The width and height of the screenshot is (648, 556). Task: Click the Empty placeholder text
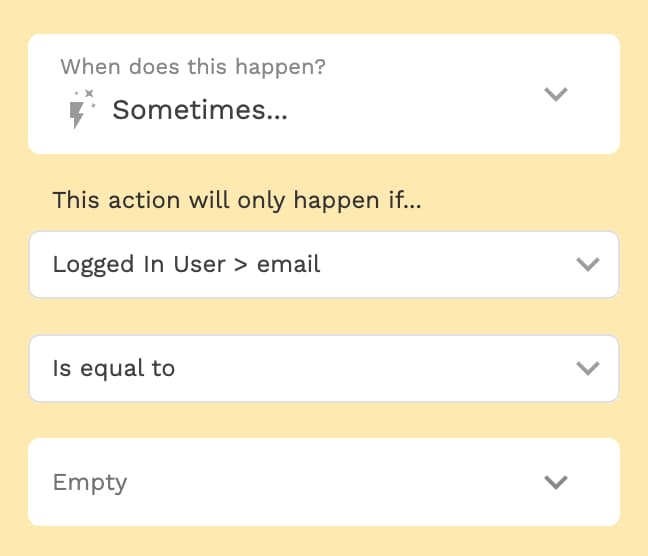point(90,483)
